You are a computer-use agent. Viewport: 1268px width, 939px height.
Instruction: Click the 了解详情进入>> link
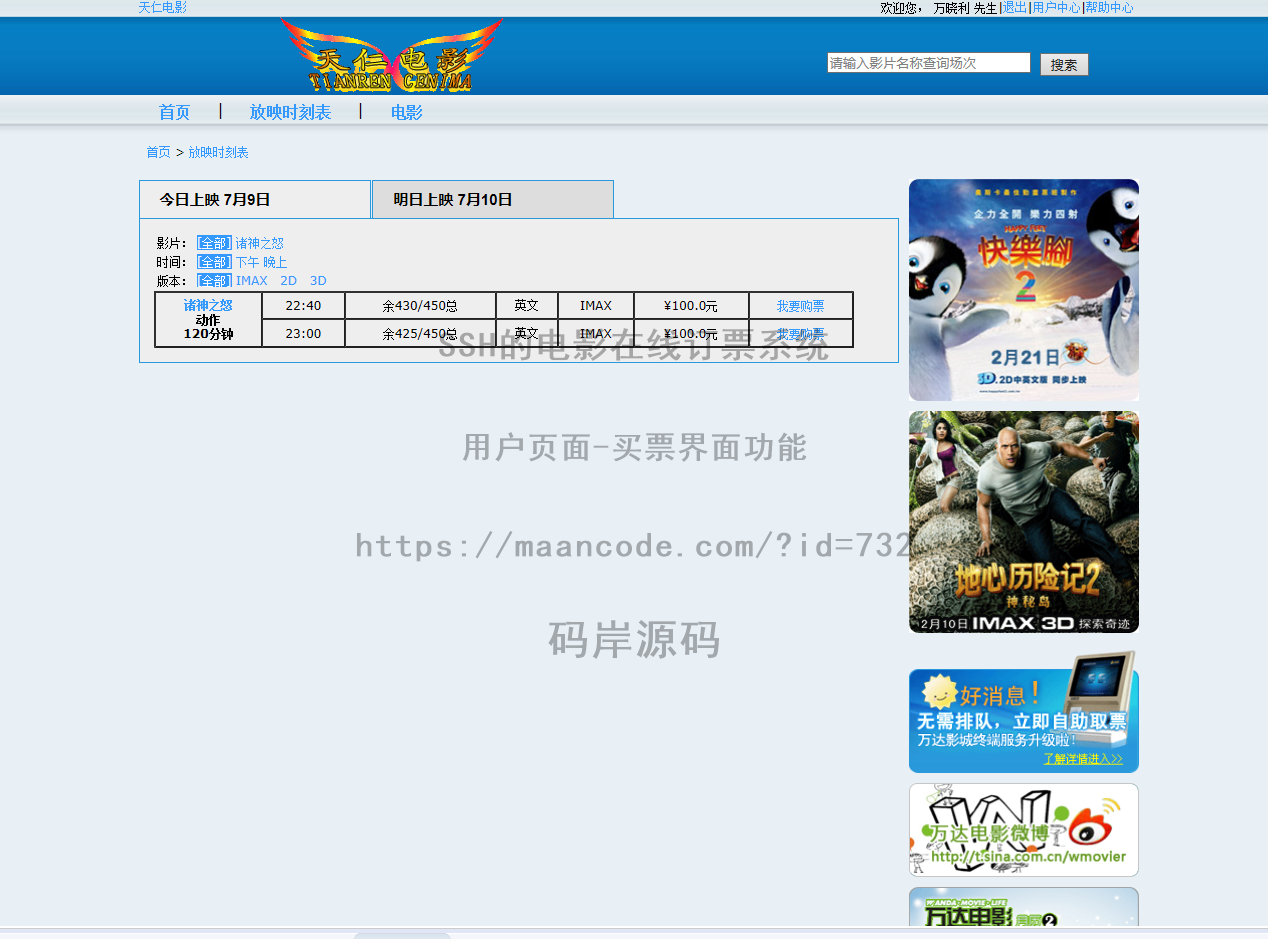1083,759
